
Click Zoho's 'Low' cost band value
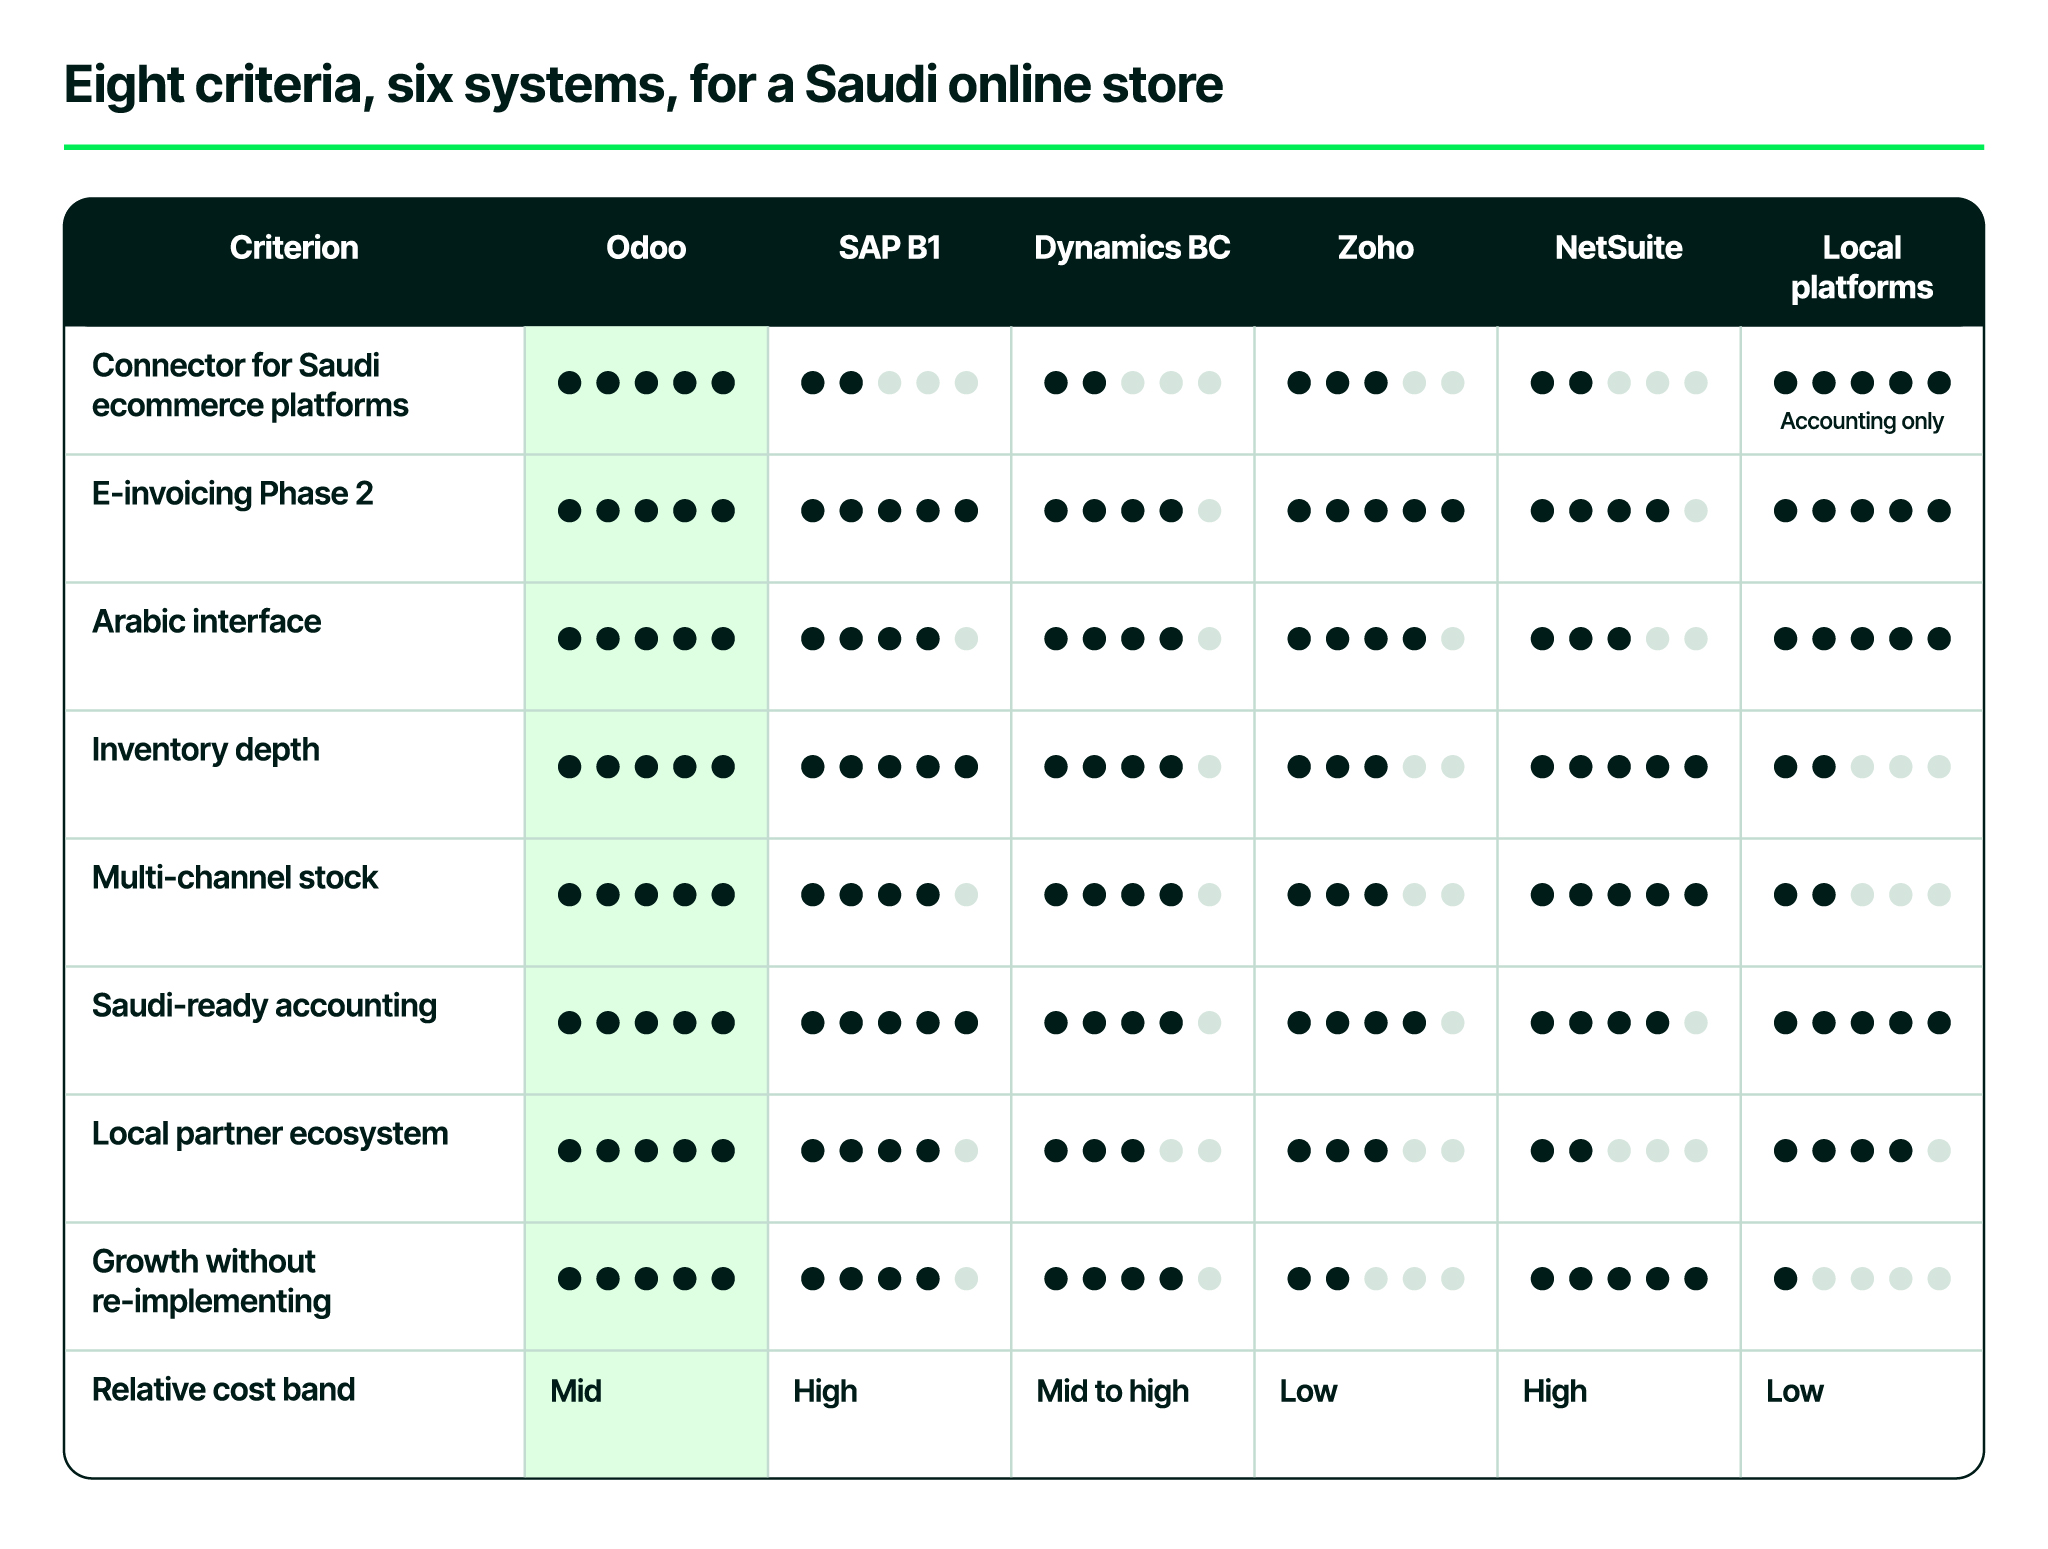point(1308,1391)
